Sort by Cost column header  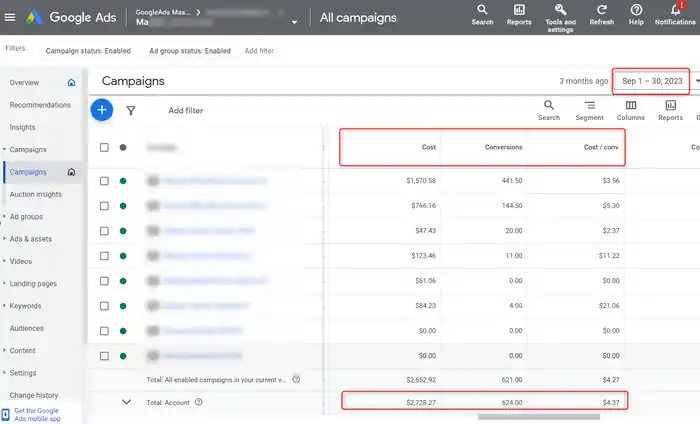click(x=429, y=147)
